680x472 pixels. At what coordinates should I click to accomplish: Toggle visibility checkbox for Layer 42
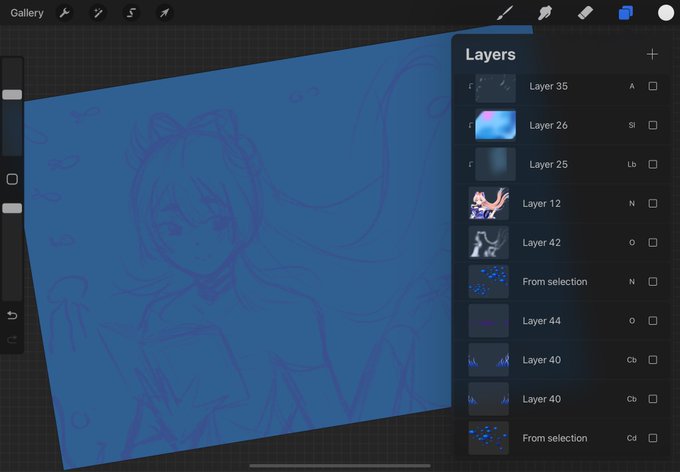pyautogui.click(x=653, y=243)
